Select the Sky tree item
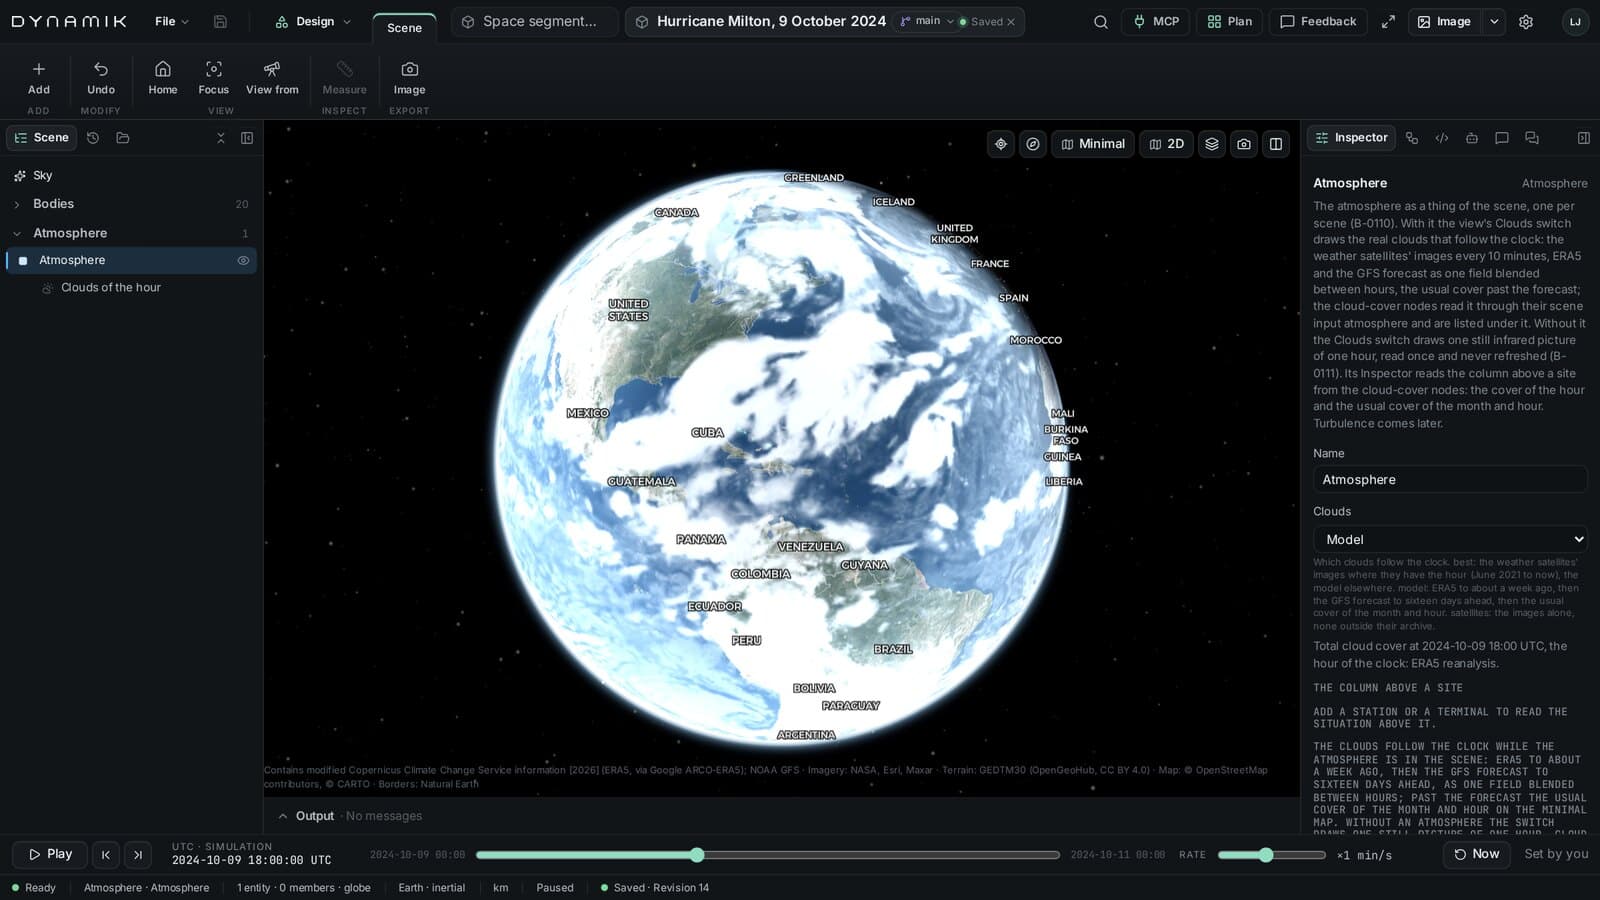 tap(130, 175)
